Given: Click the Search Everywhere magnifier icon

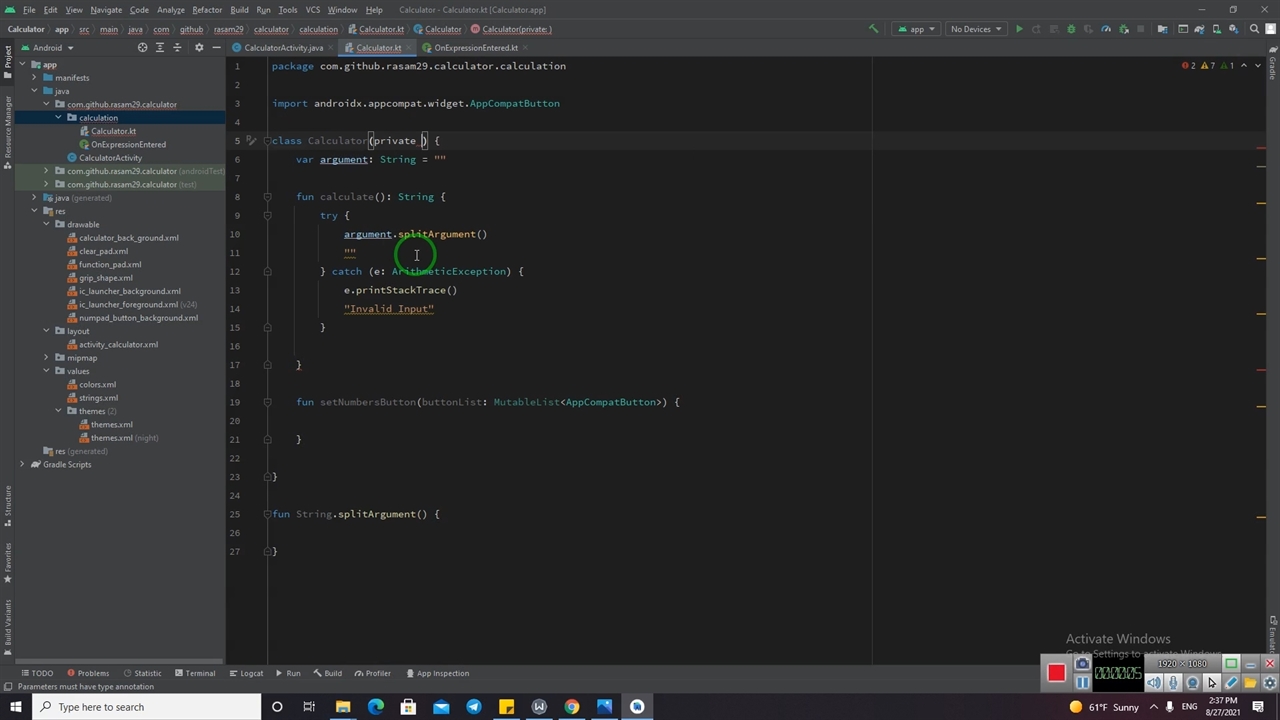Looking at the screenshot, I should 1254,29.
